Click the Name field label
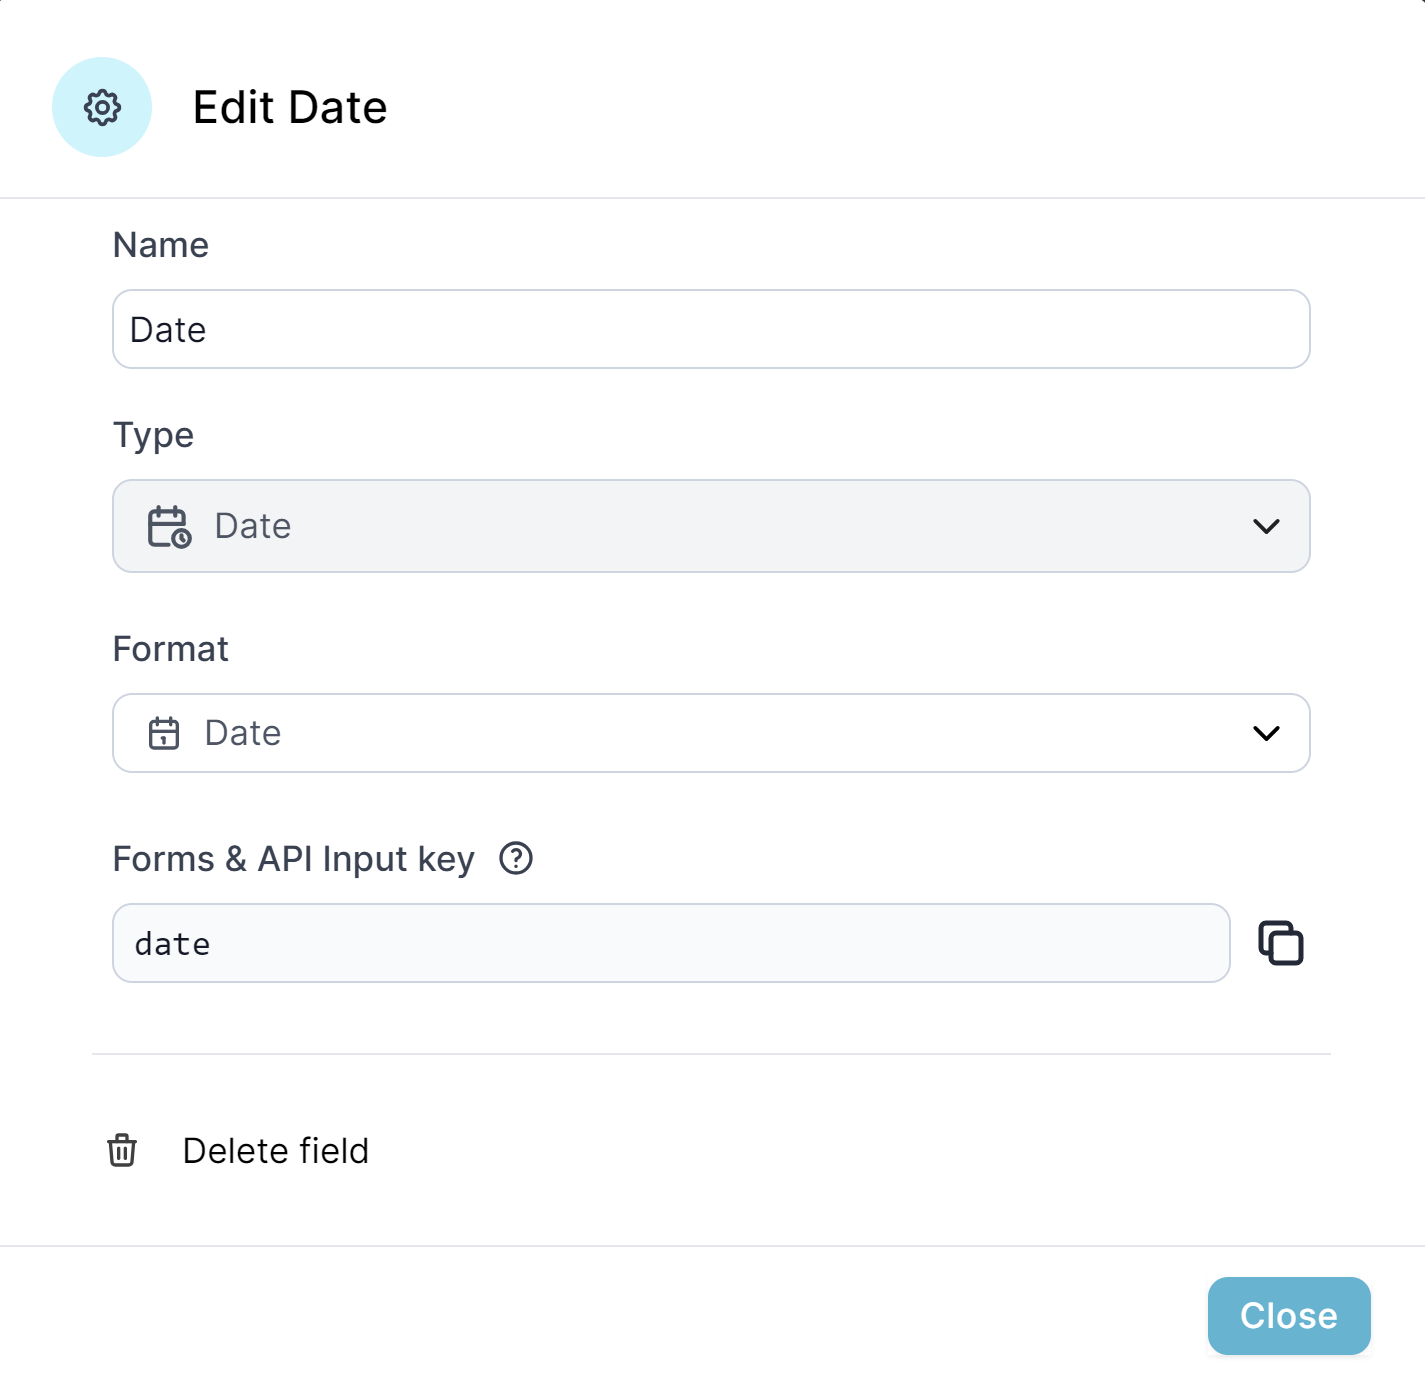This screenshot has height=1375, width=1425. tap(161, 245)
